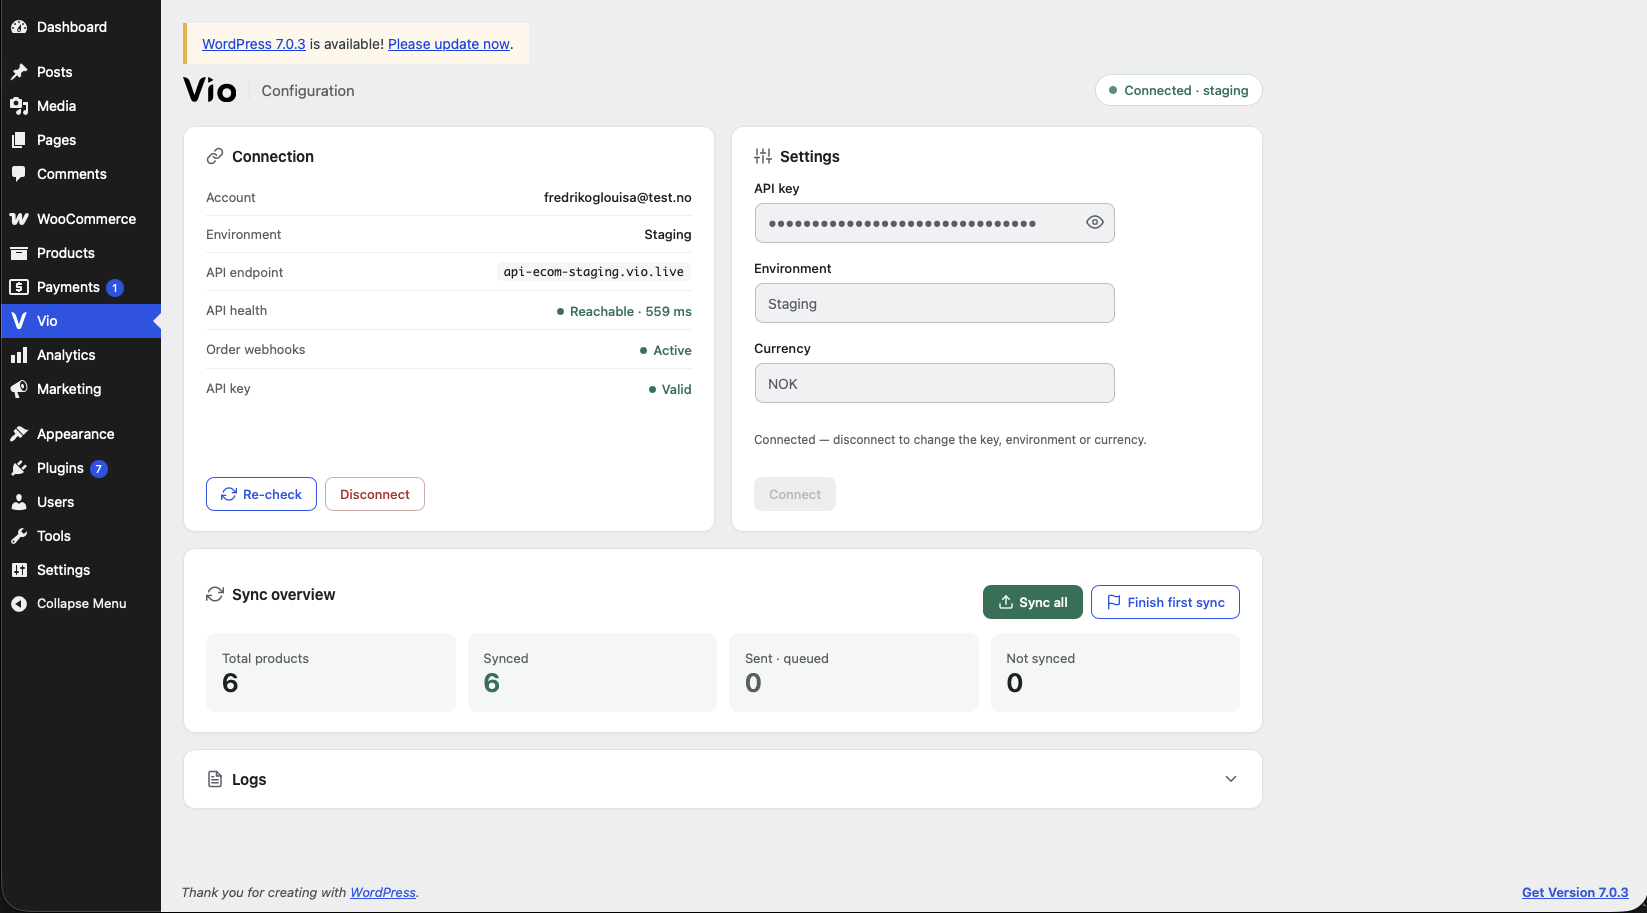Click the Payments dollar icon

click(x=19, y=287)
